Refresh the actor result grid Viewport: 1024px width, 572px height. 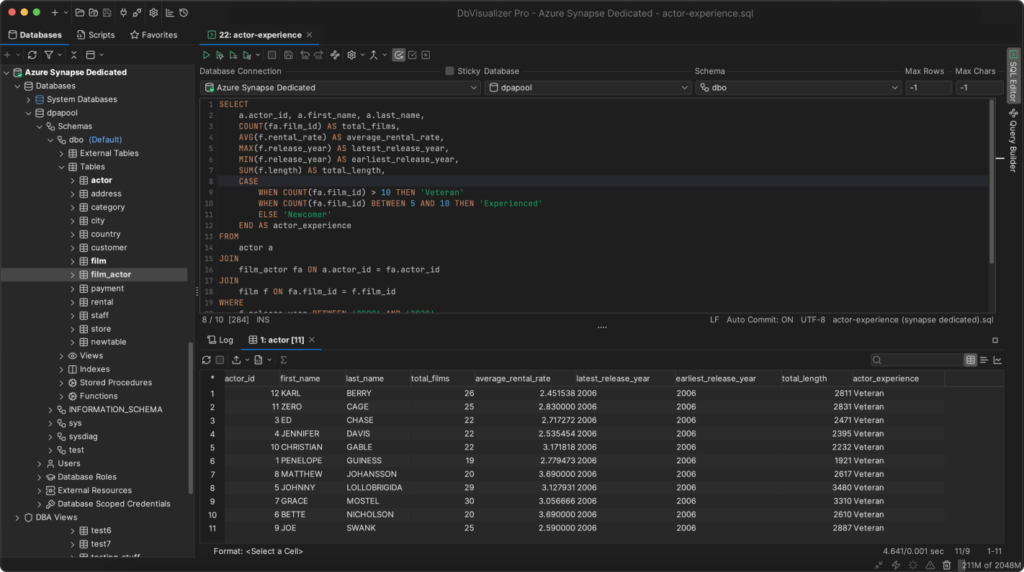(207, 360)
